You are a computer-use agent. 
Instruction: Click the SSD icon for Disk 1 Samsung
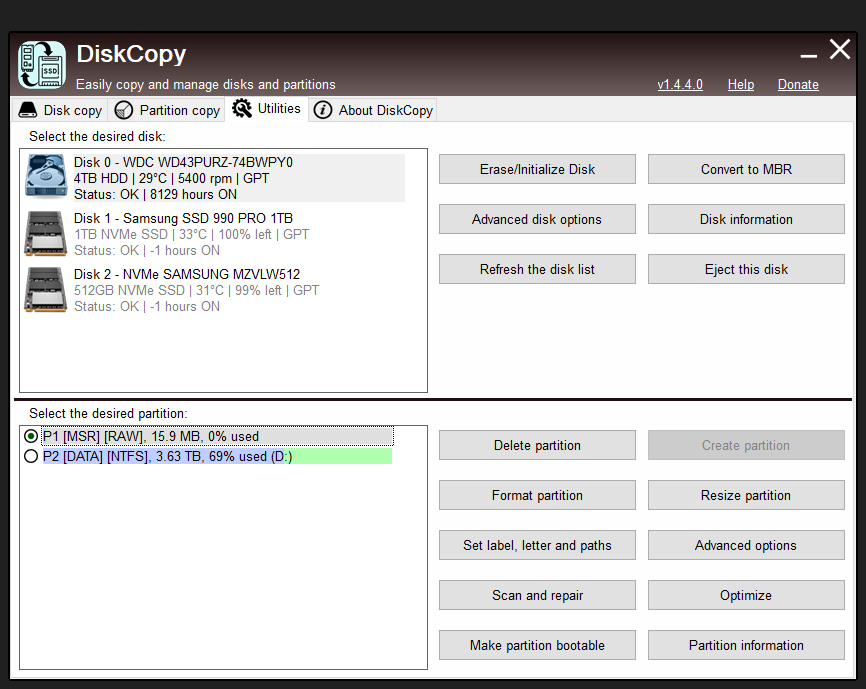44,234
